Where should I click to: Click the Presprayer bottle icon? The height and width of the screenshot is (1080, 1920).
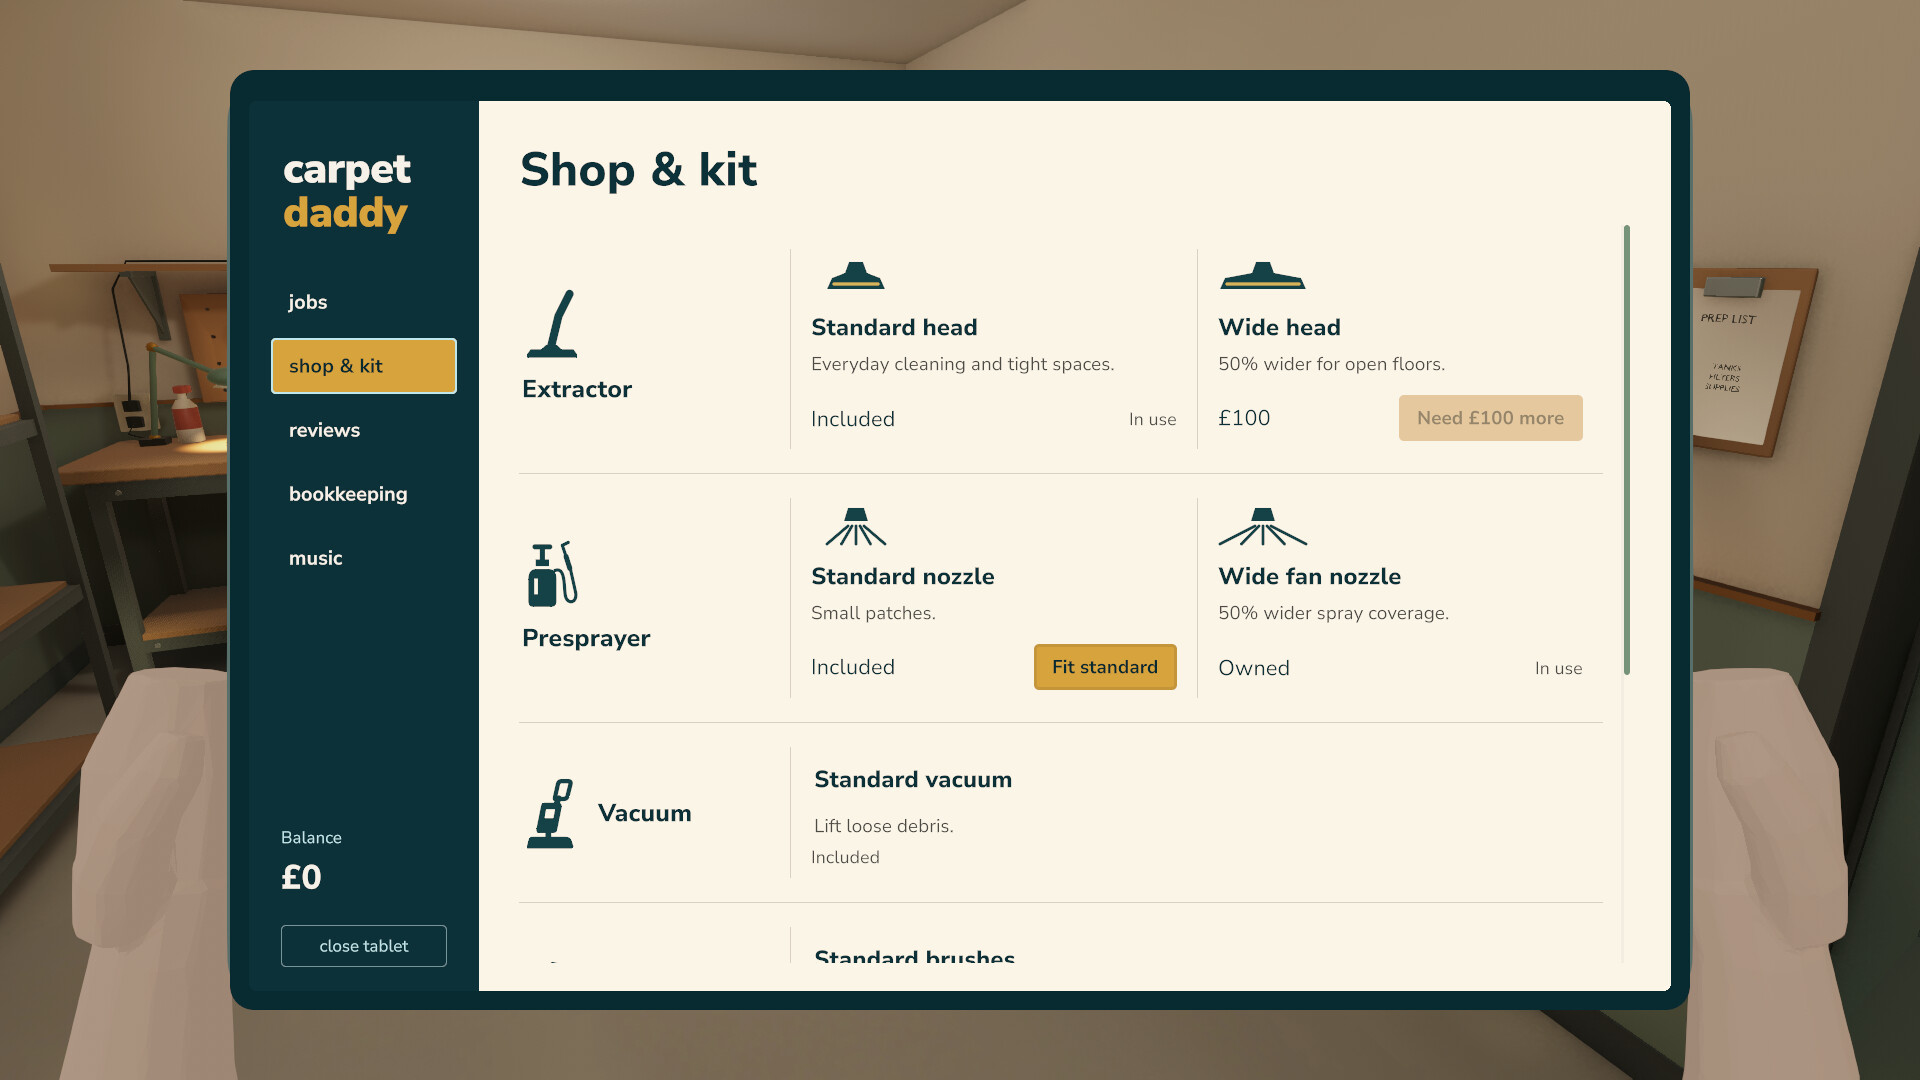tap(552, 573)
